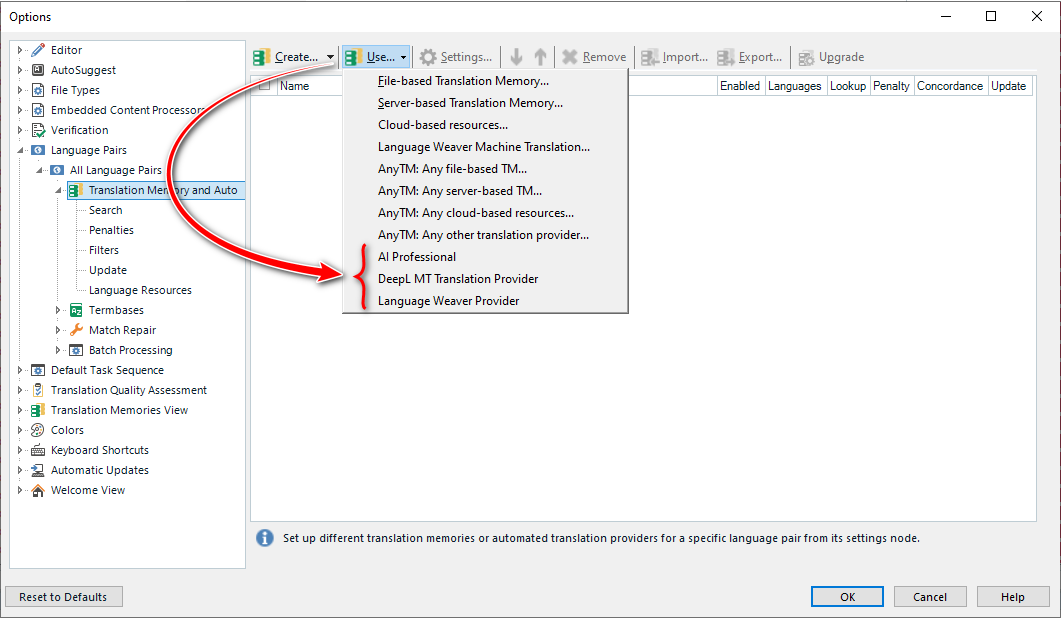Choose AnyTM: Any server-based TM
The image size is (1061, 618).
(485, 191)
